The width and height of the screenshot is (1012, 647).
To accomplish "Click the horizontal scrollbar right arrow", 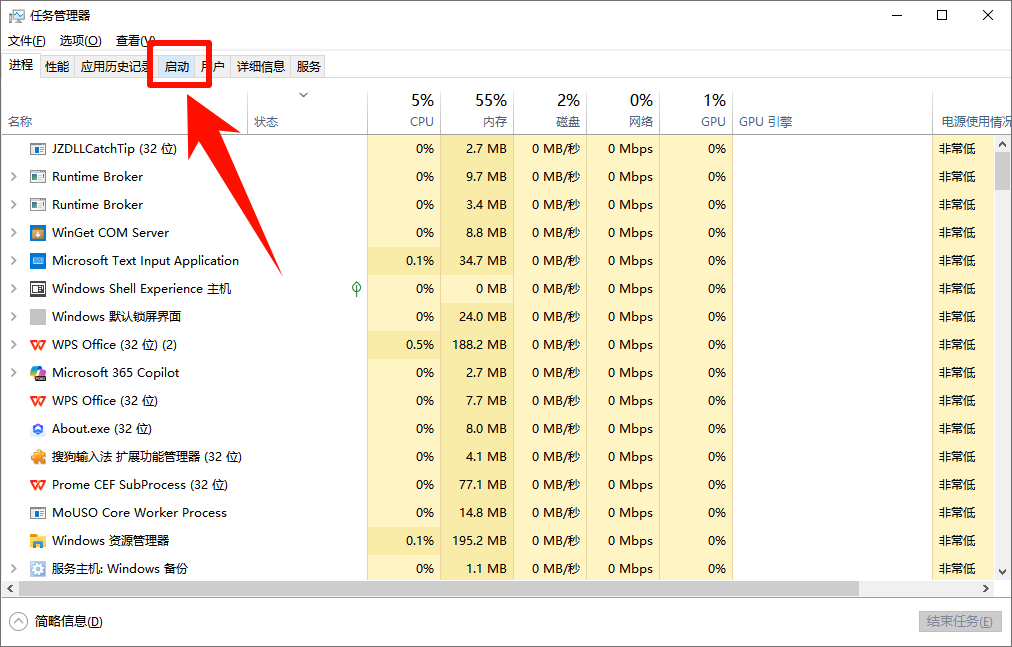I will tap(986, 588).
